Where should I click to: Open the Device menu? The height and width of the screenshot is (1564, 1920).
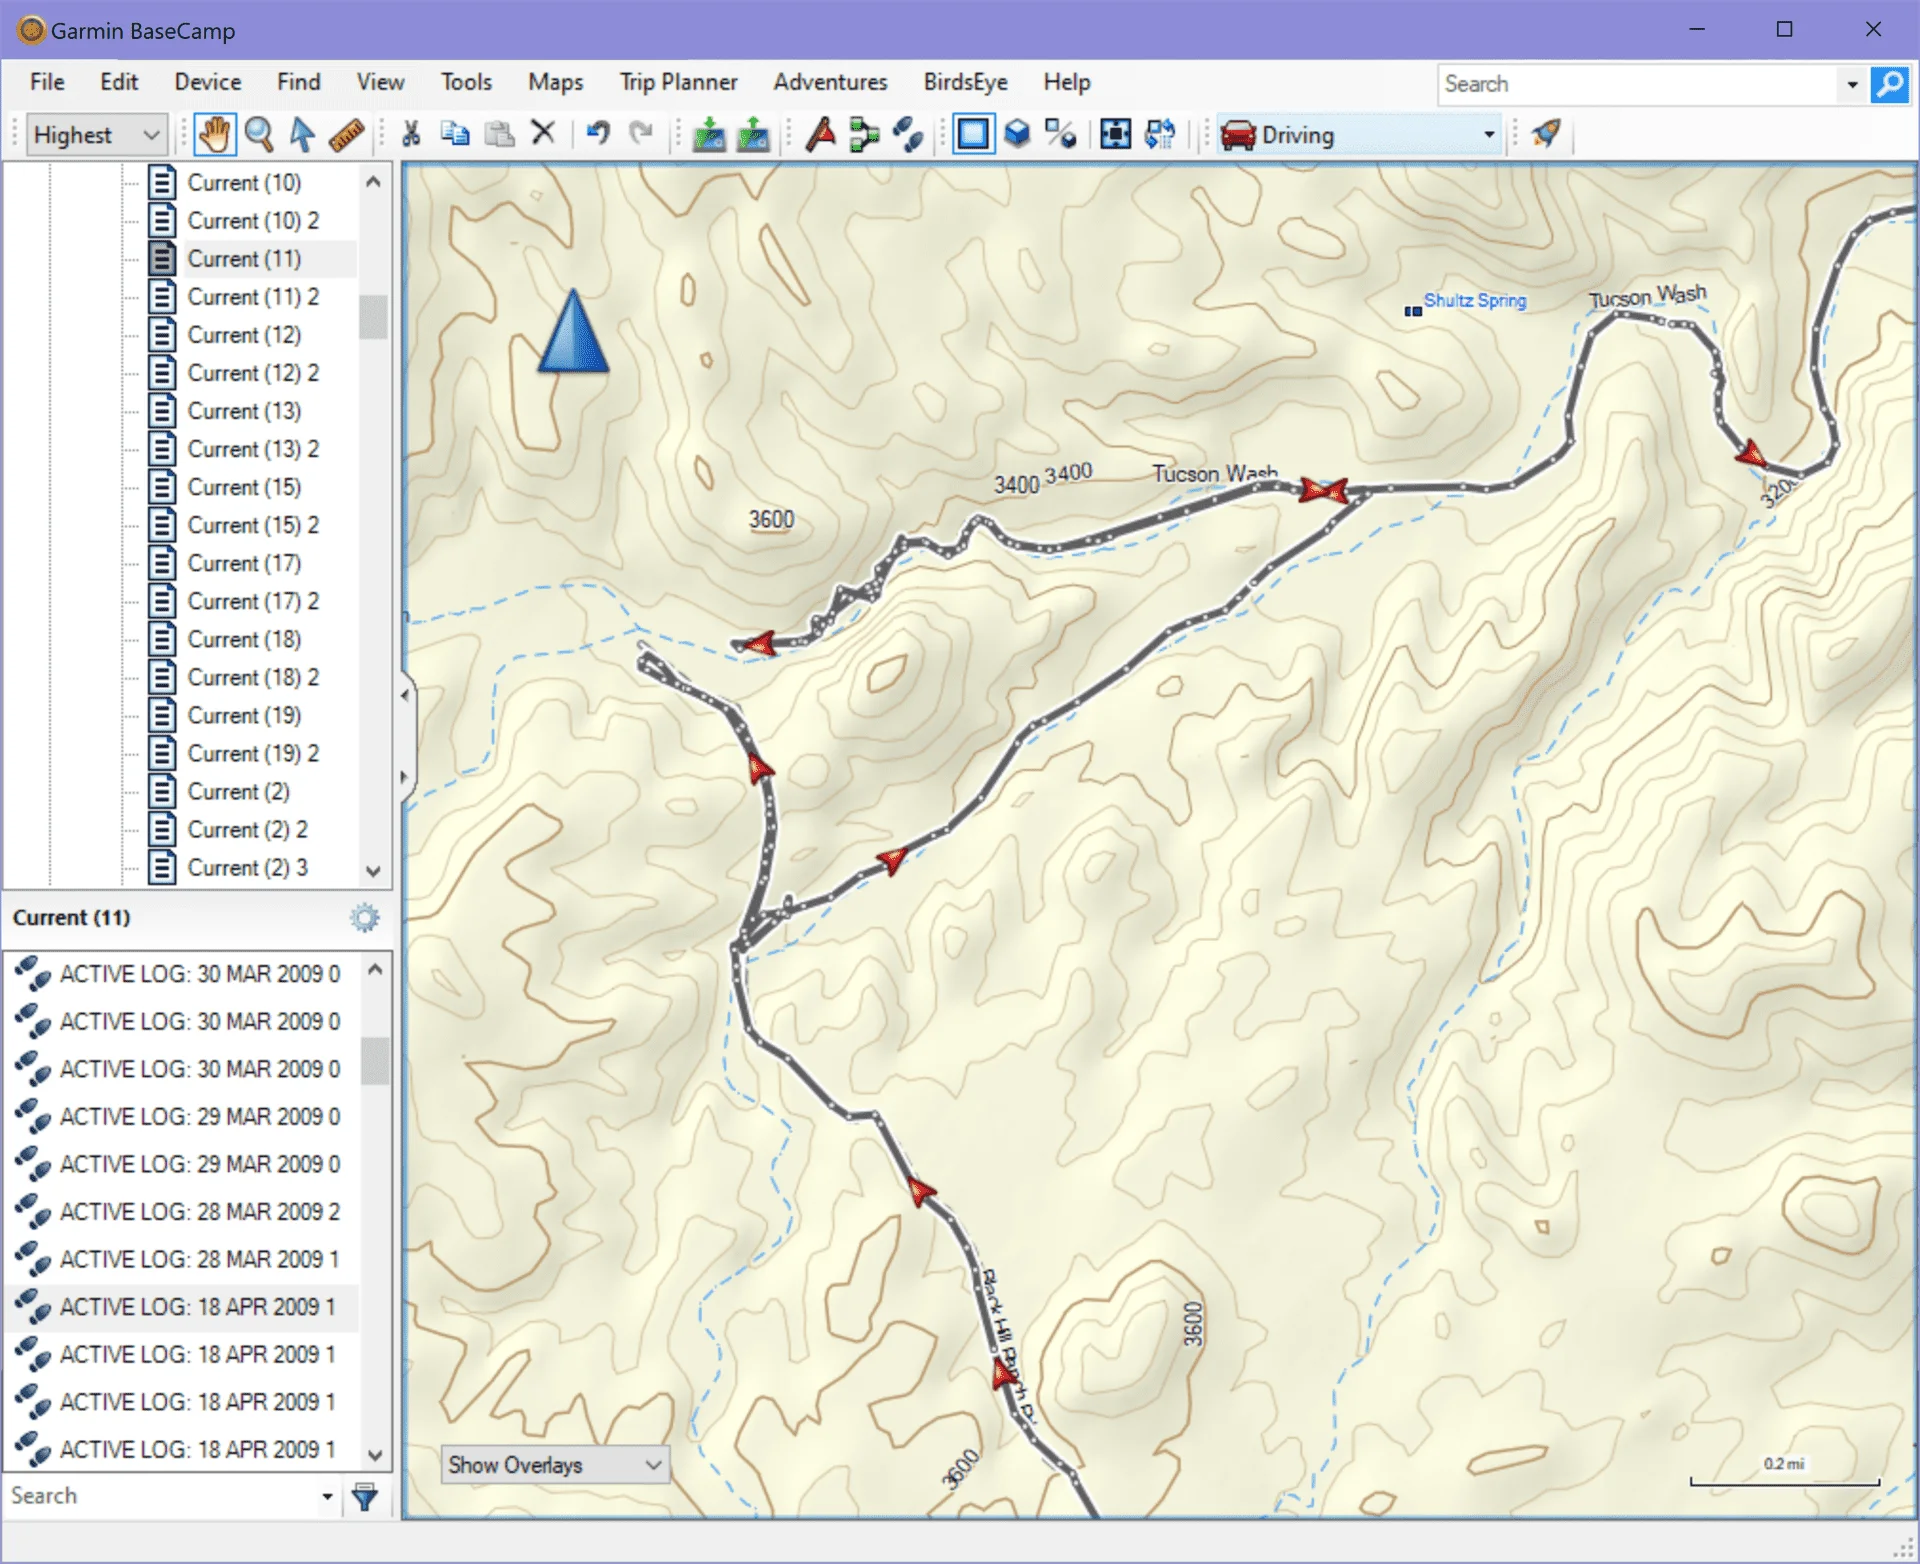[208, 82]
